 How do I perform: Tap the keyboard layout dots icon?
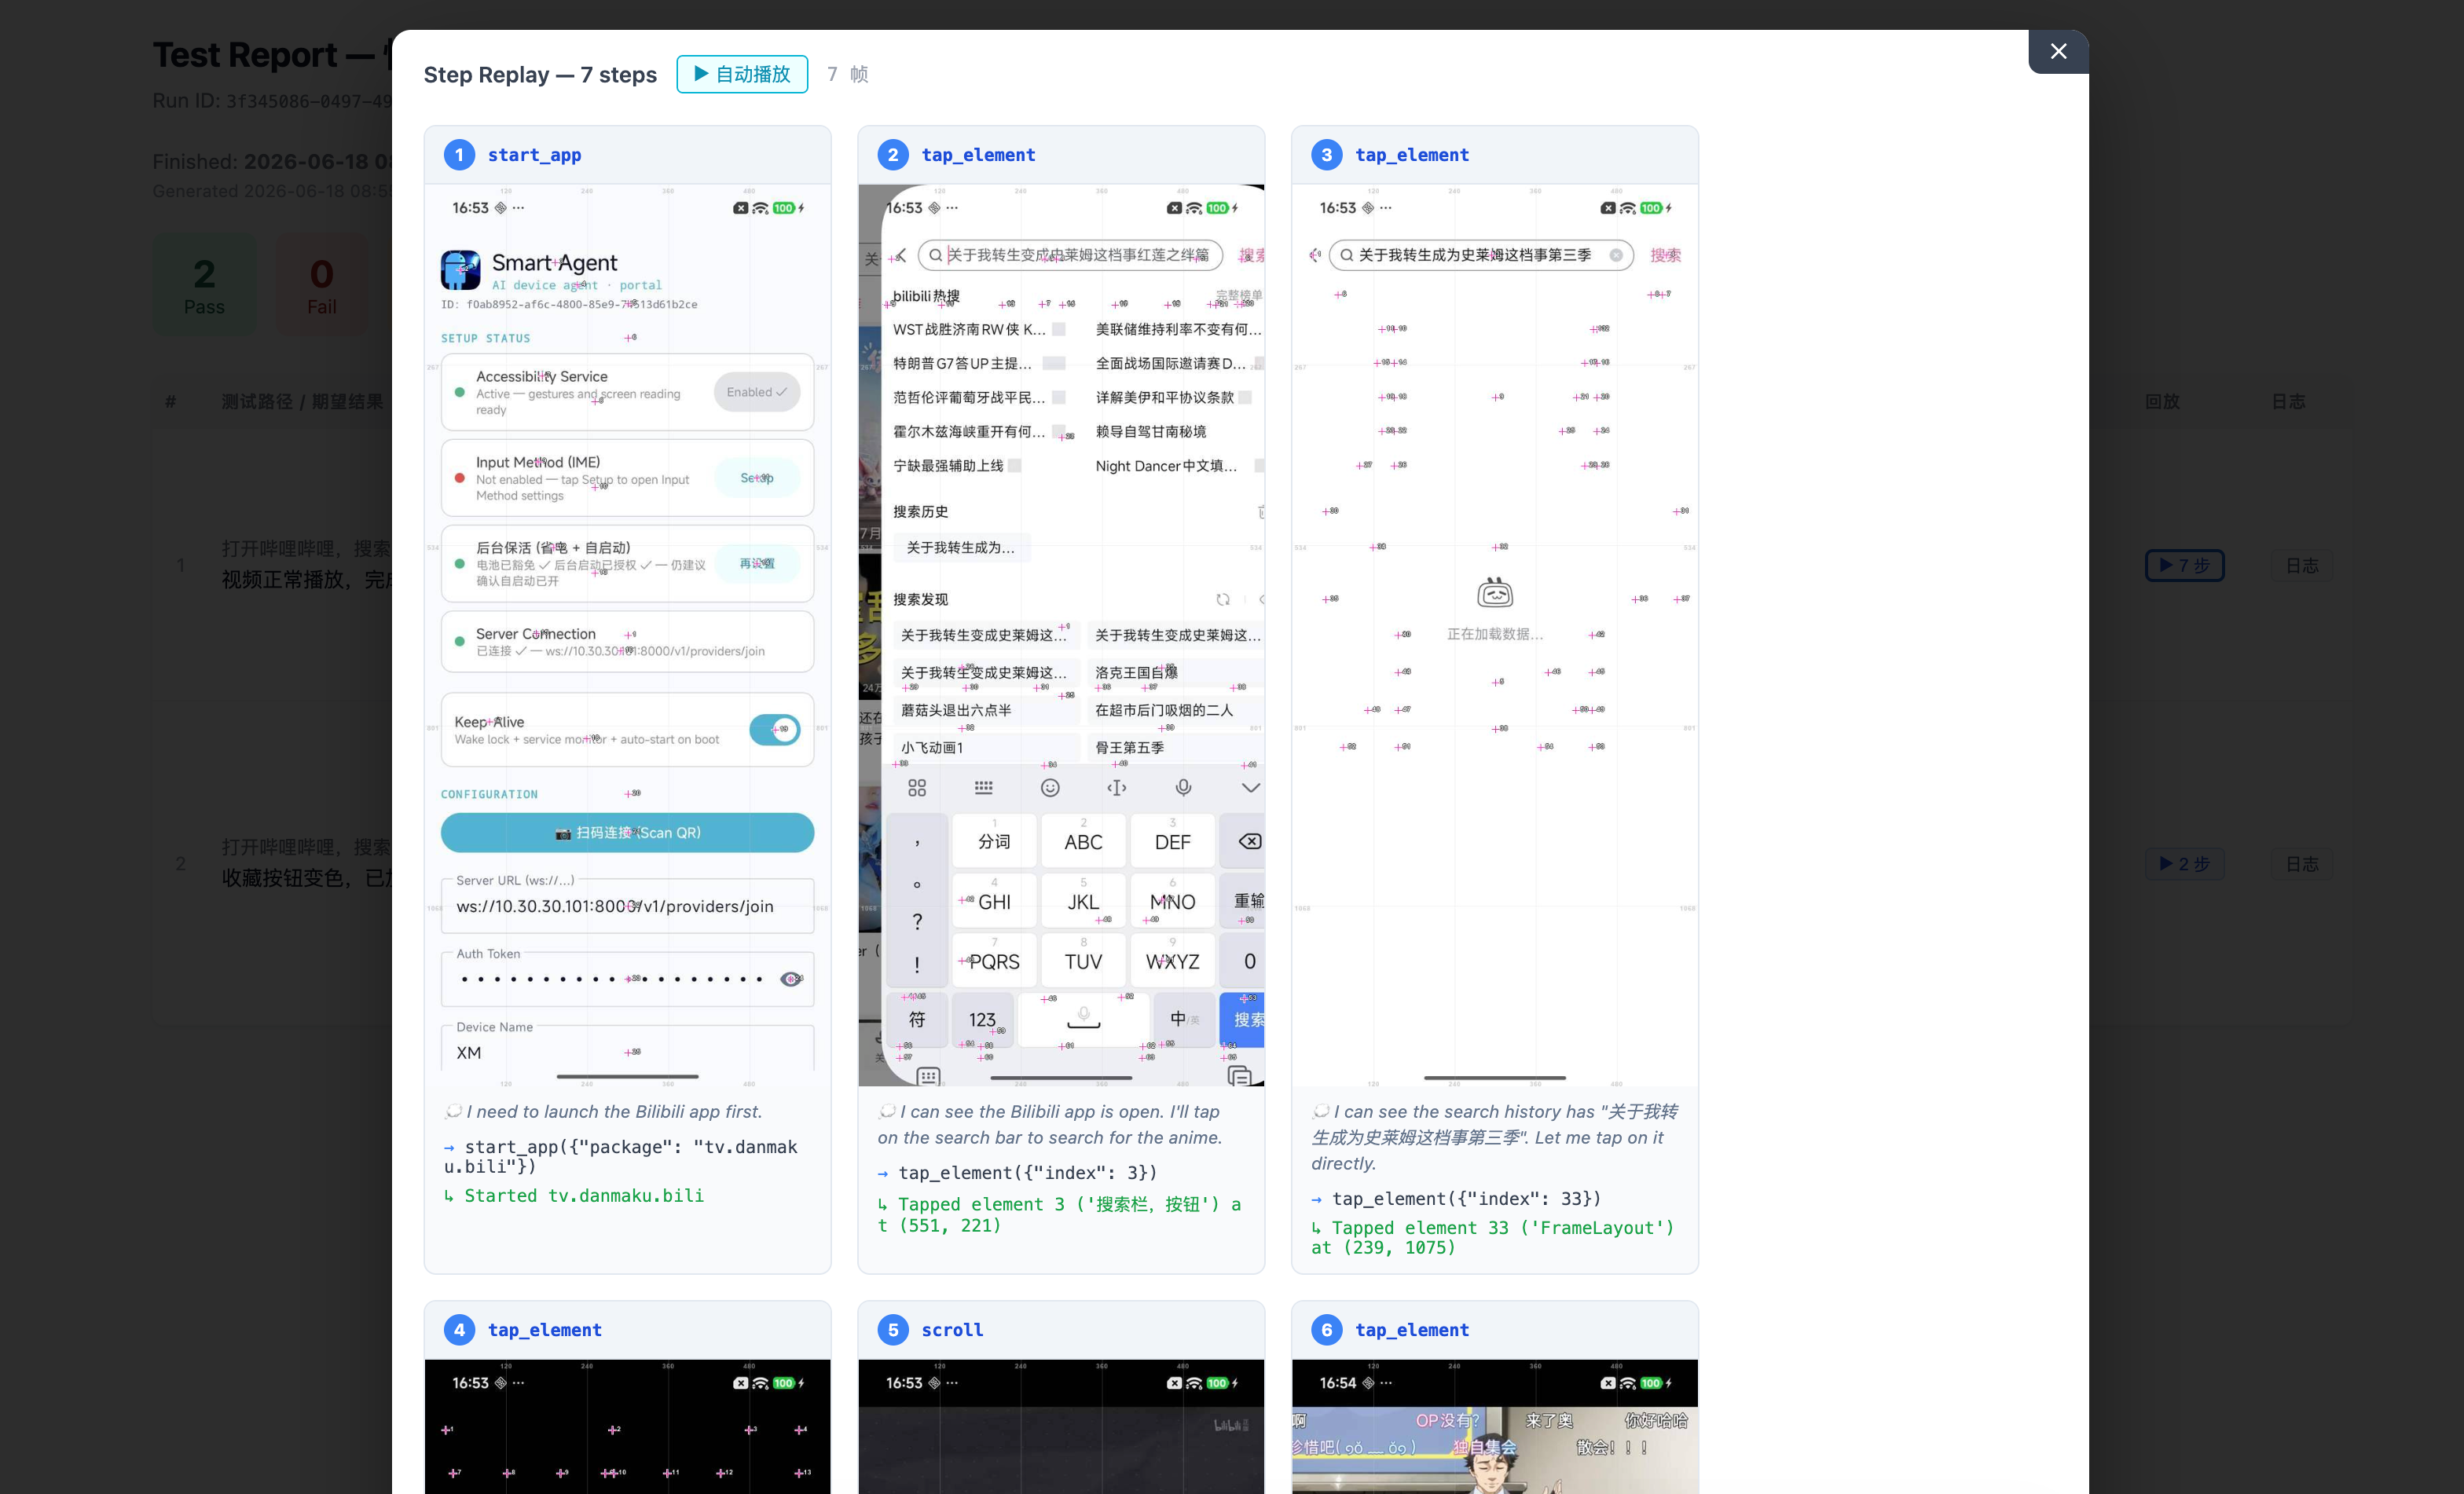(x=984, y=788)
